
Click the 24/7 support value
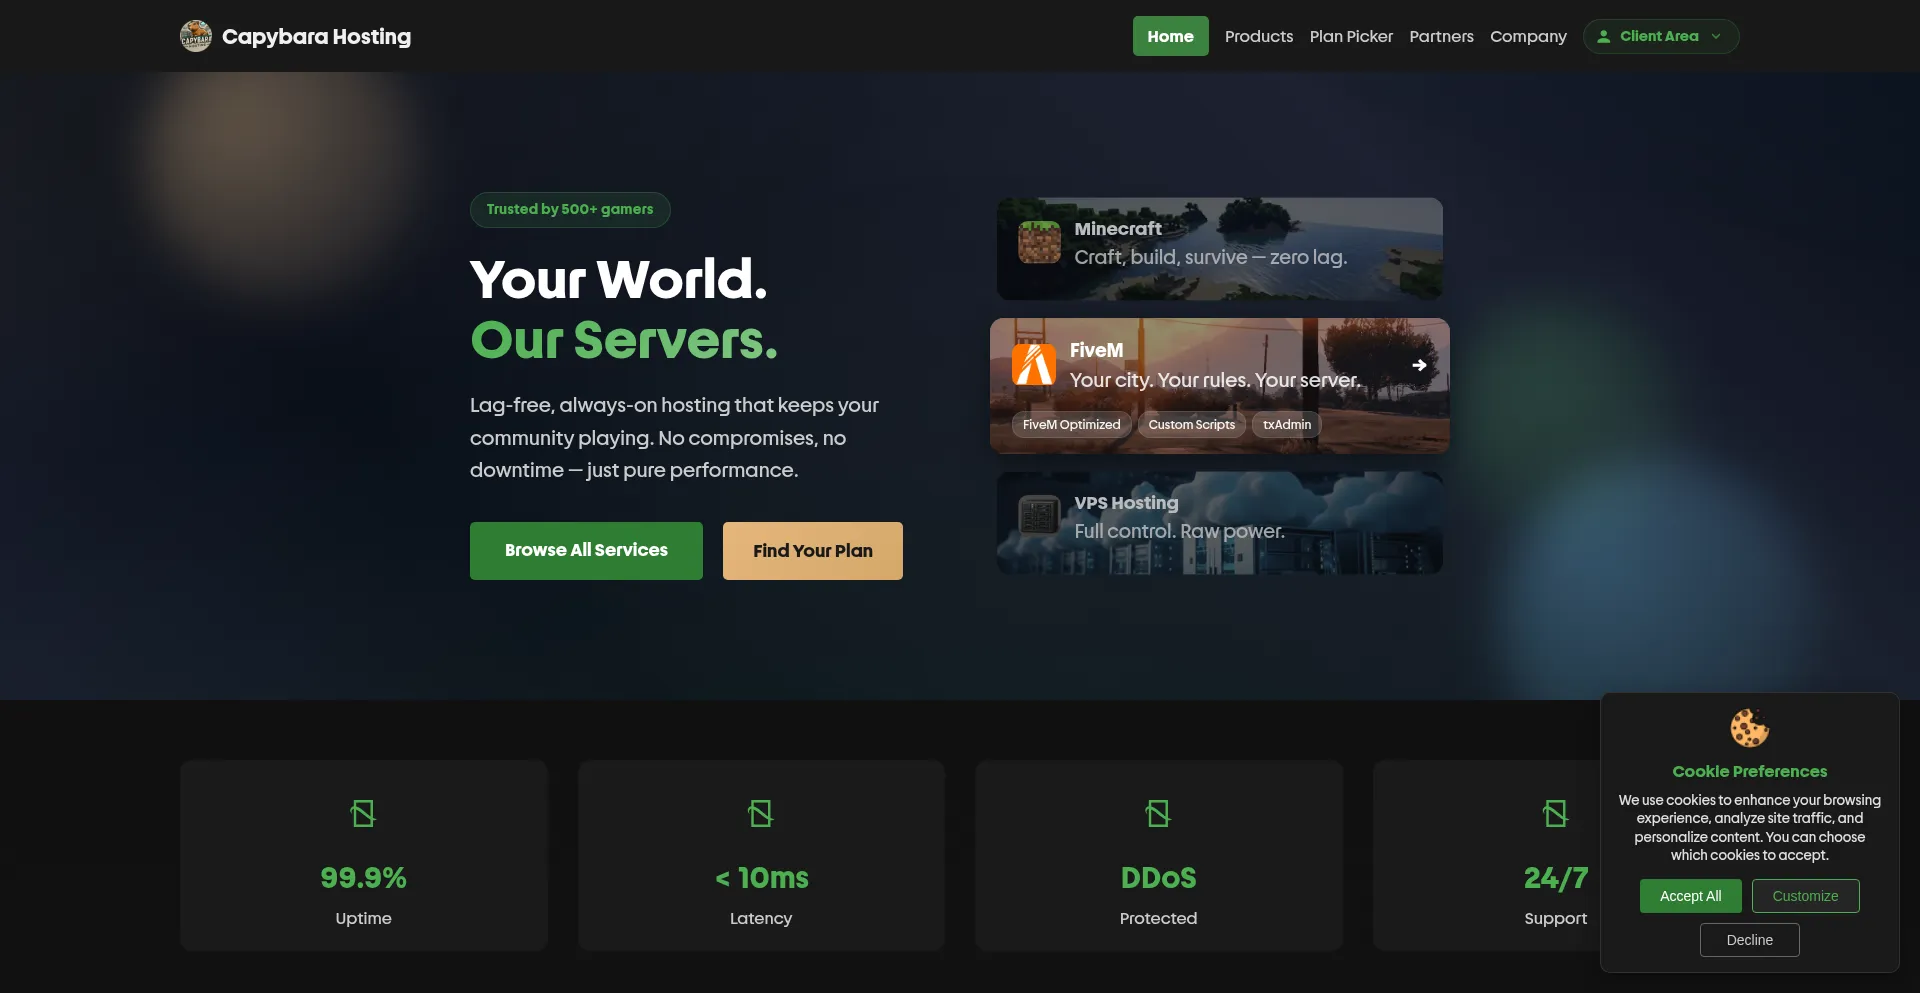pyautogui.click(x=1556, y=878)
